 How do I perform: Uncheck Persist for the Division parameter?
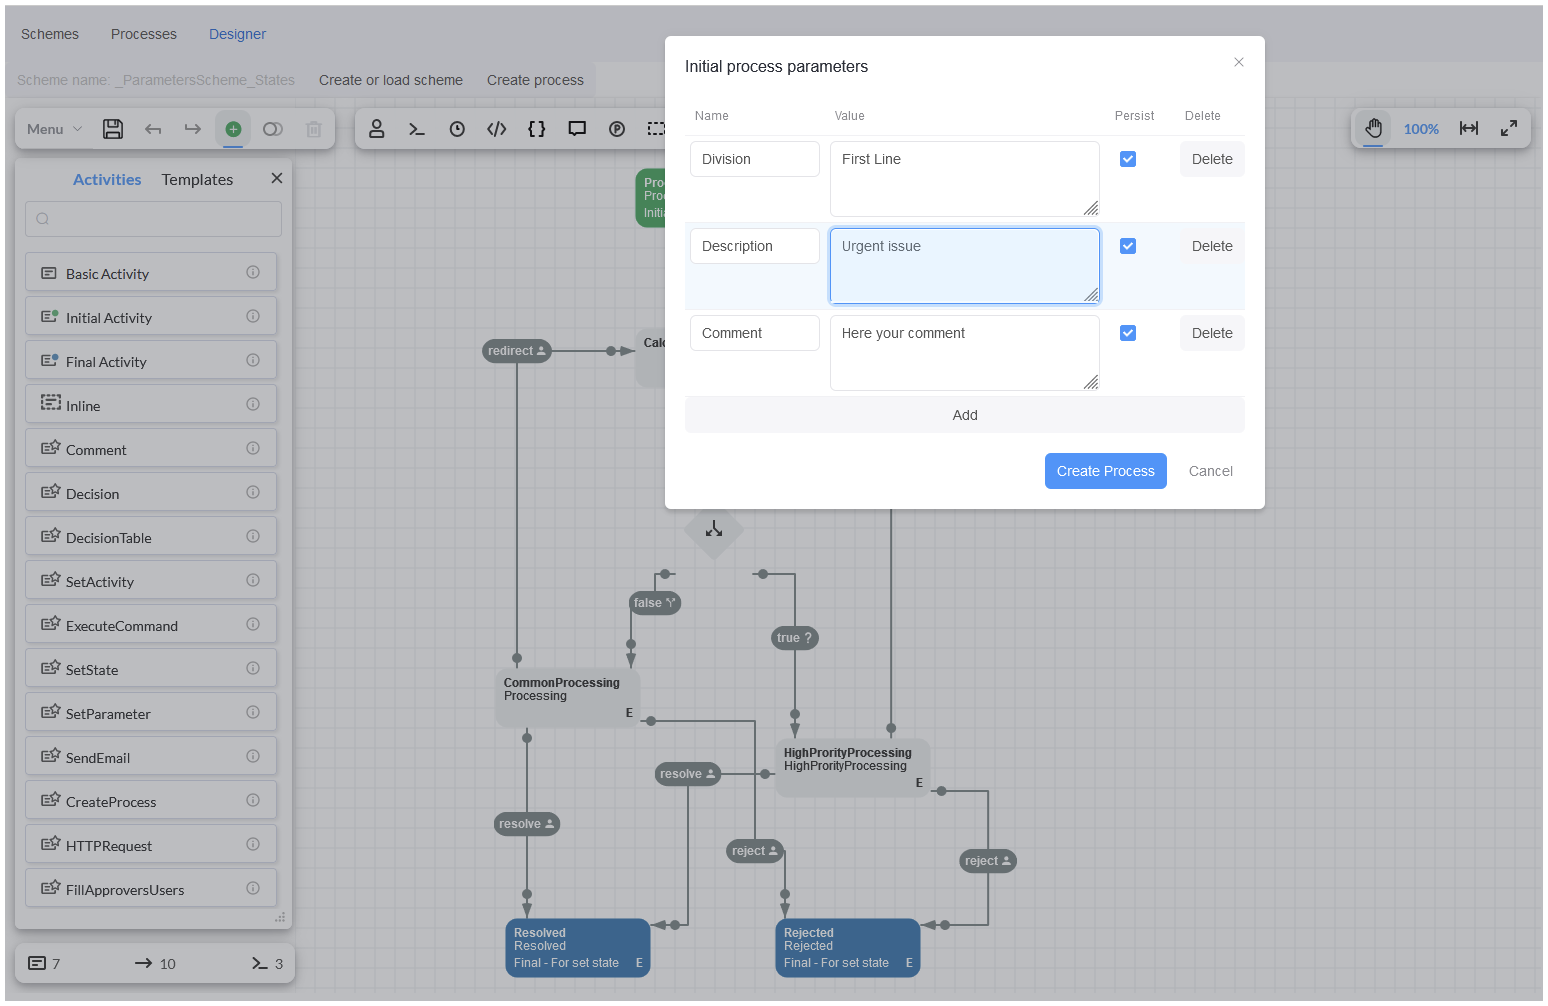pyautogui.click(x=1128, y=159)
